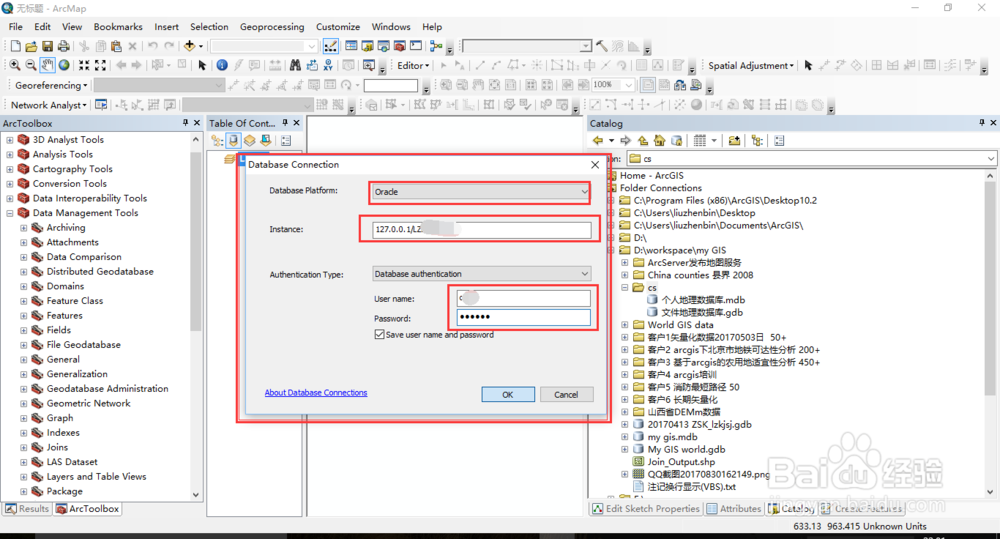Screen dimensions: 1000x539
Task: Expand World GIS data folder
Action: [625, 325]
